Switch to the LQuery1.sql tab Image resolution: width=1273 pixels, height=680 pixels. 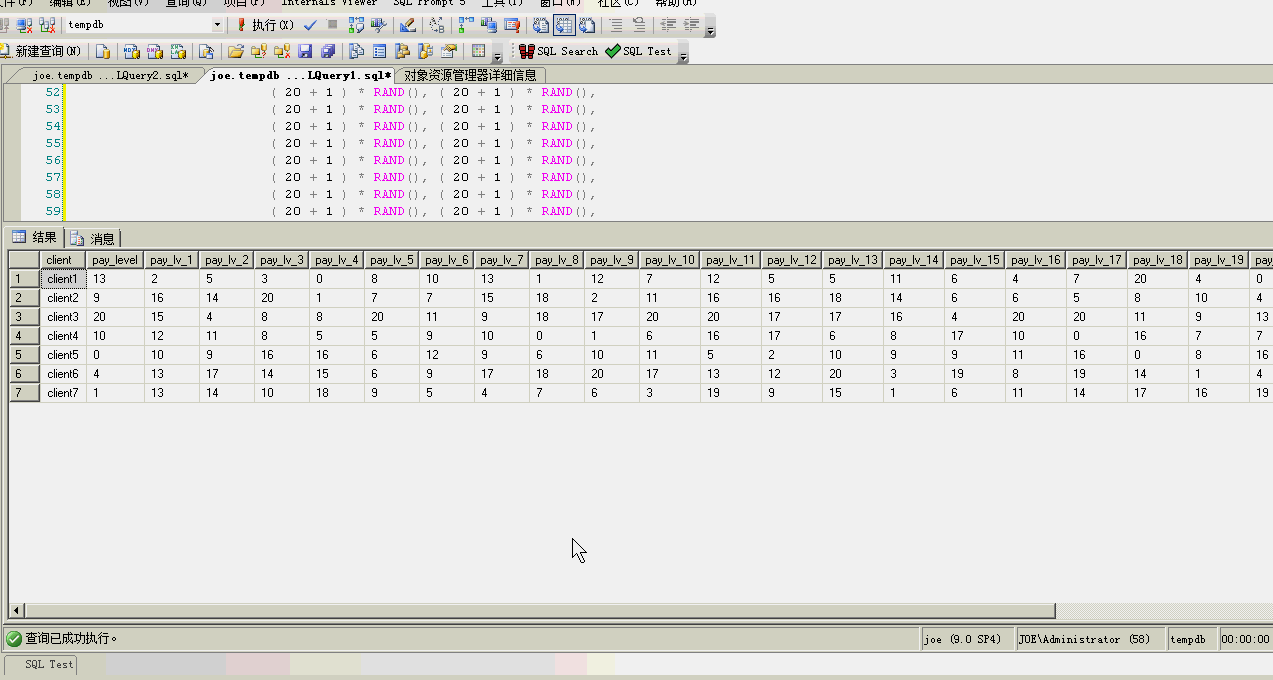[300, 75]
